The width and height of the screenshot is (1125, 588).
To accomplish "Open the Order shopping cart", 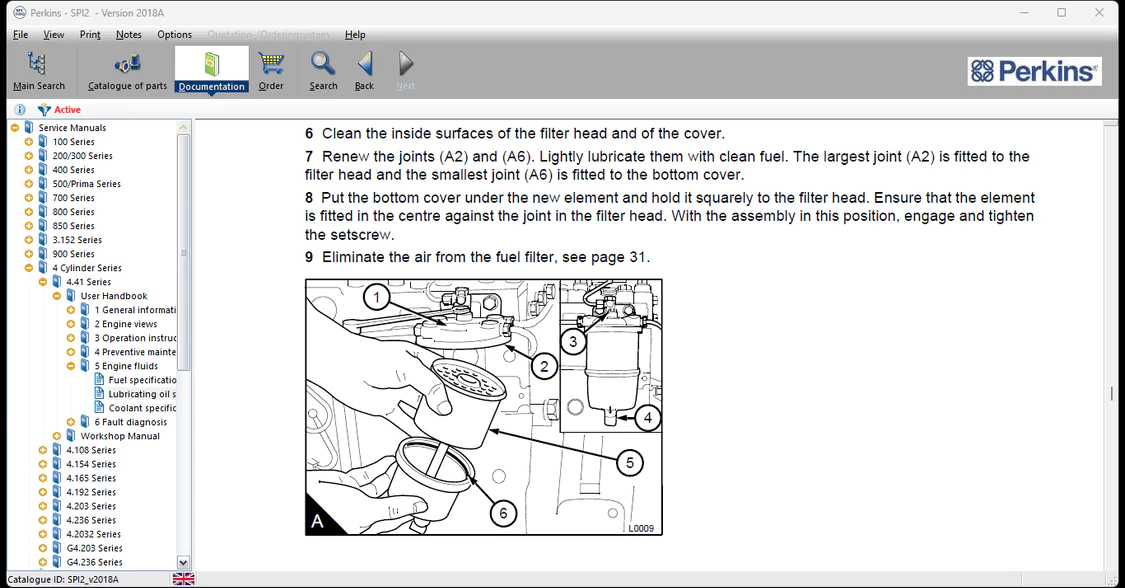I will point(271,70).
